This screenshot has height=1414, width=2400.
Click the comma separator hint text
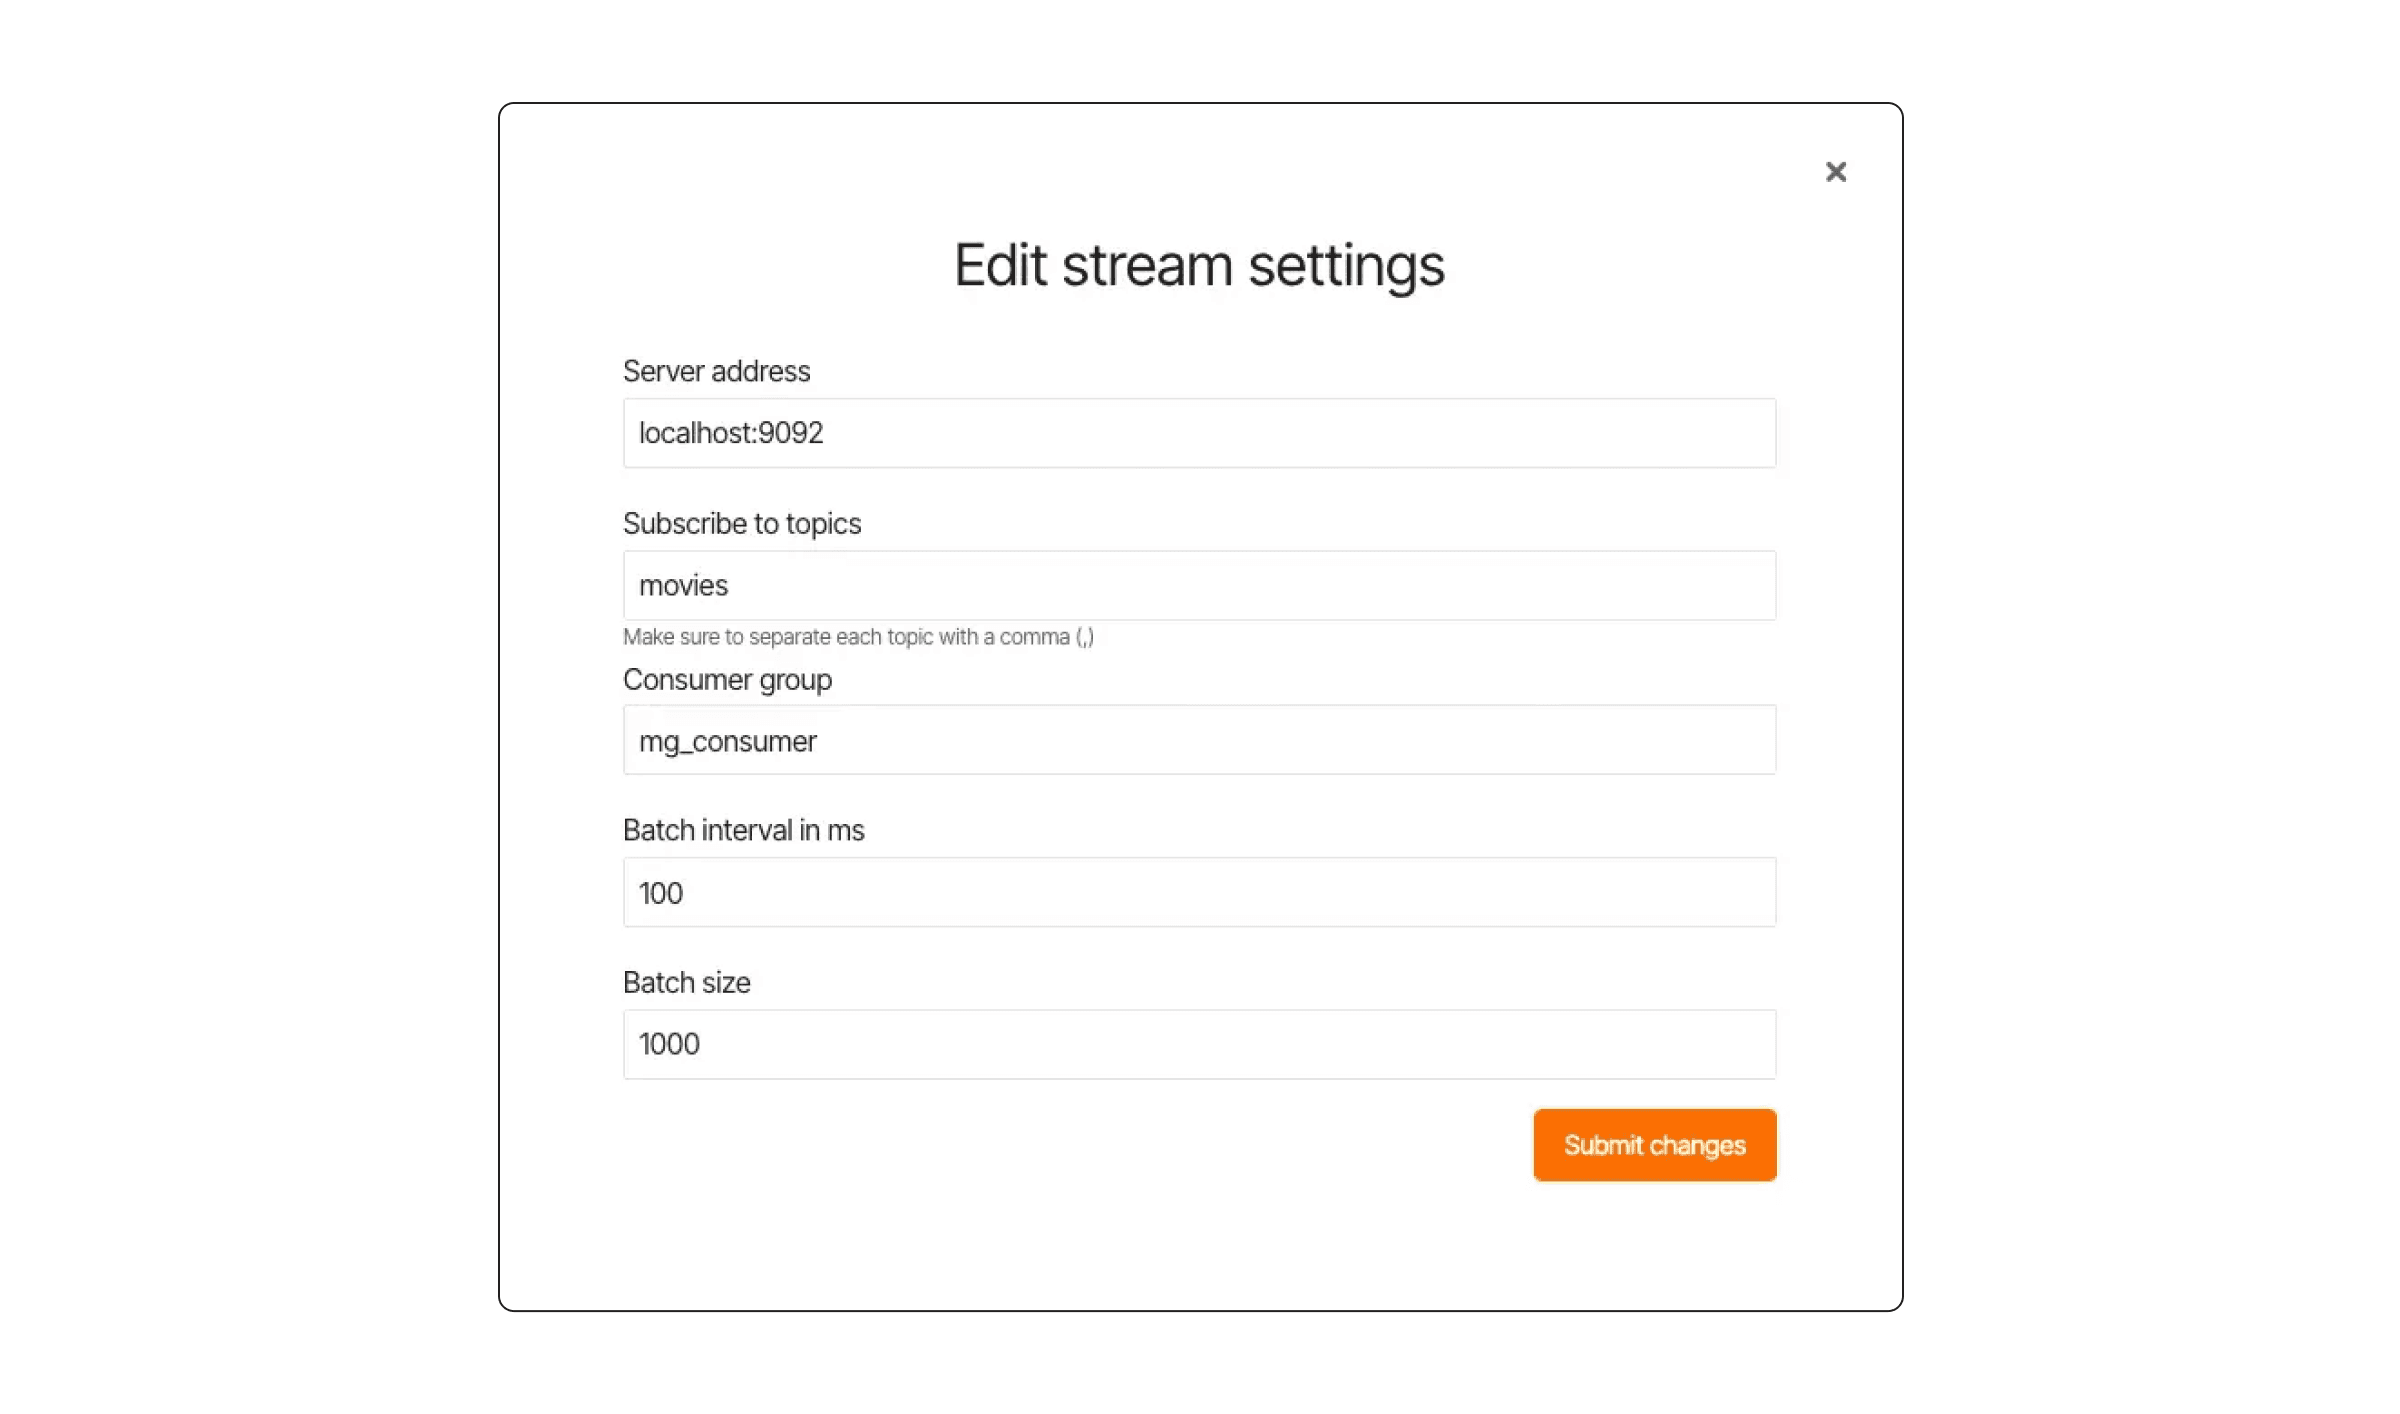click(x=858, y=637)
